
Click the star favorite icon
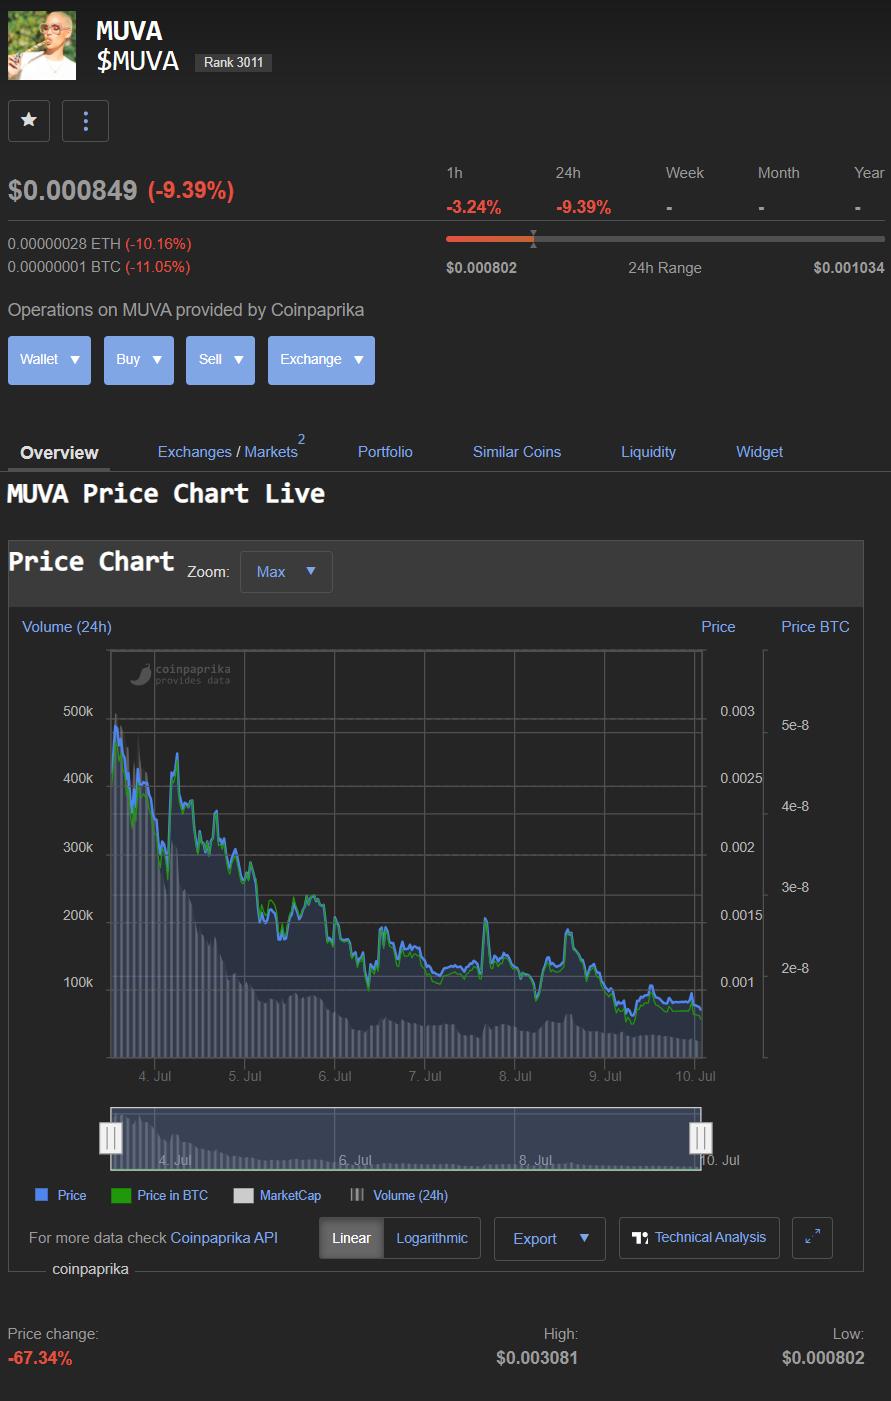click(x=29, y=121)
